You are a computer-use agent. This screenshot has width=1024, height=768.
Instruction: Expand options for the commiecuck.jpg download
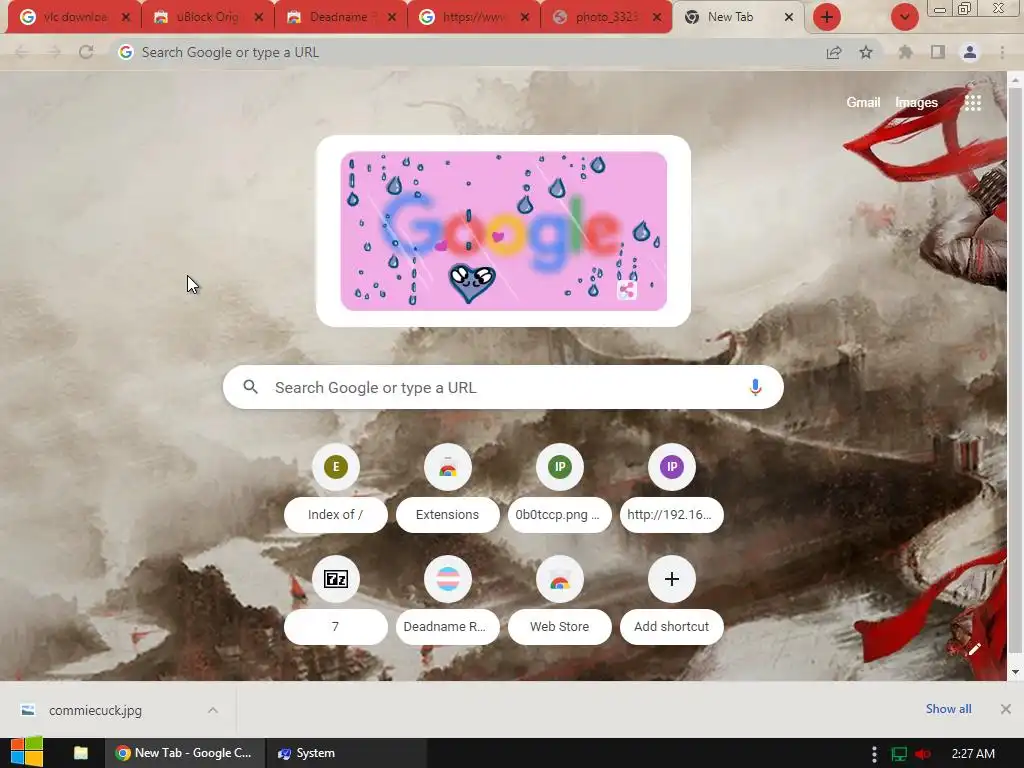point(213,710)
